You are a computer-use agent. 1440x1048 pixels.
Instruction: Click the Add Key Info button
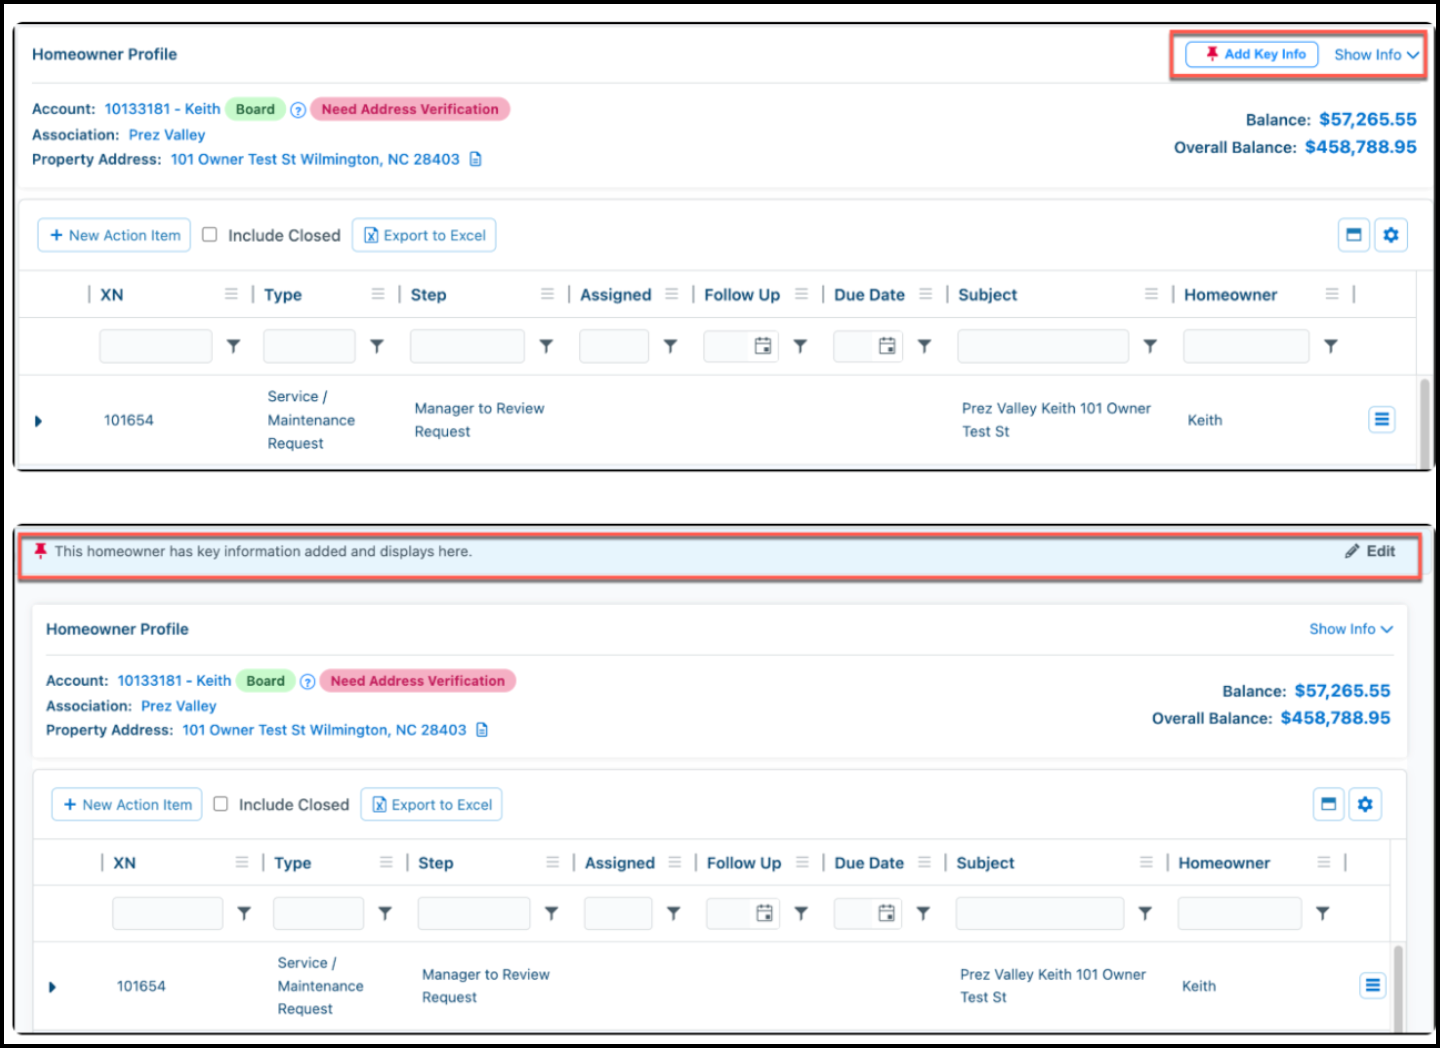coord(1252,54)
